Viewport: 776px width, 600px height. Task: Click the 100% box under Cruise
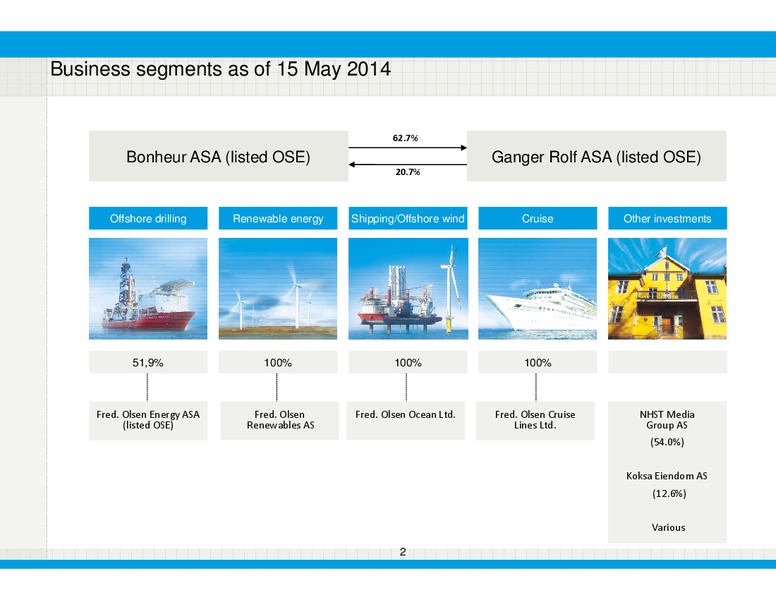(x=537, y=362)
